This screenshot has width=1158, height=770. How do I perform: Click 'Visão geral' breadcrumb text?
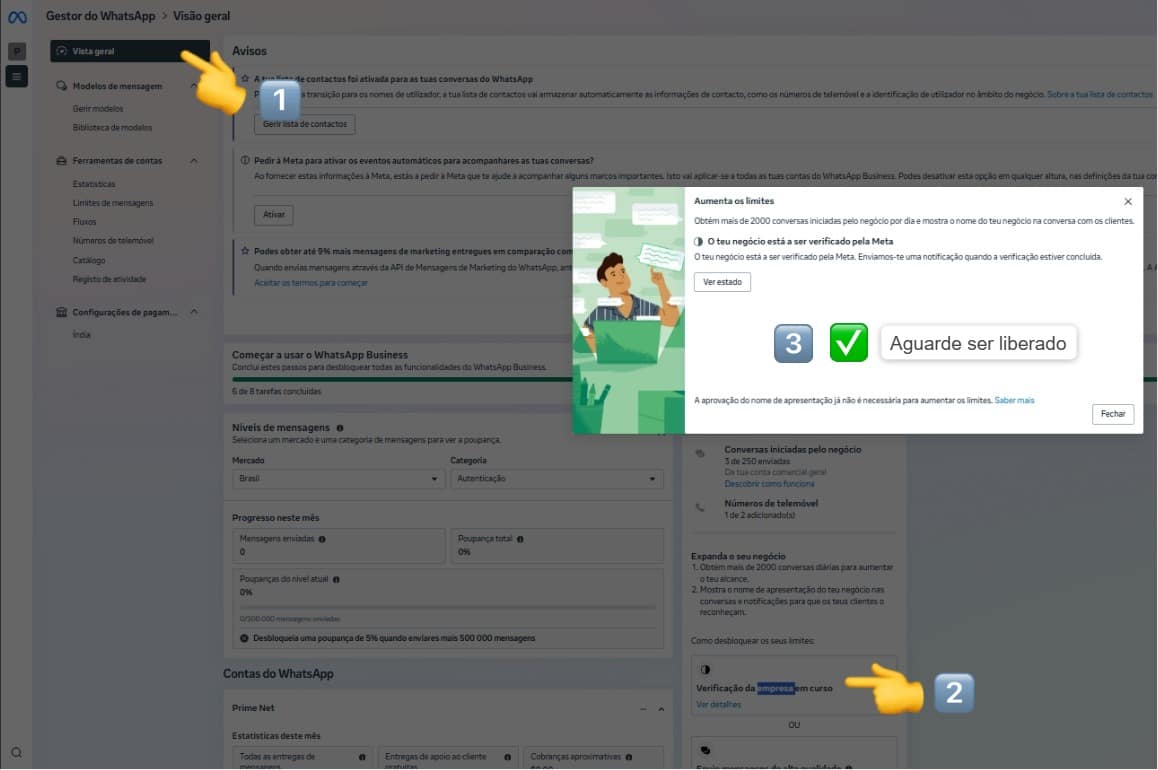click(202, 16)
